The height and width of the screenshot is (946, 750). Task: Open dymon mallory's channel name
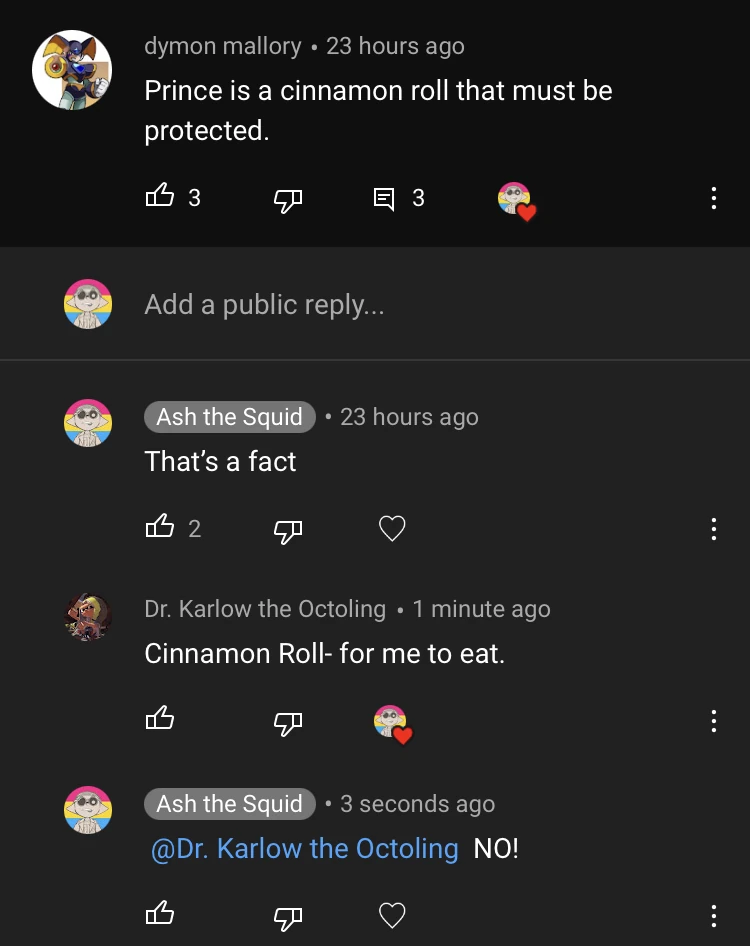click(x=223, y=46)
